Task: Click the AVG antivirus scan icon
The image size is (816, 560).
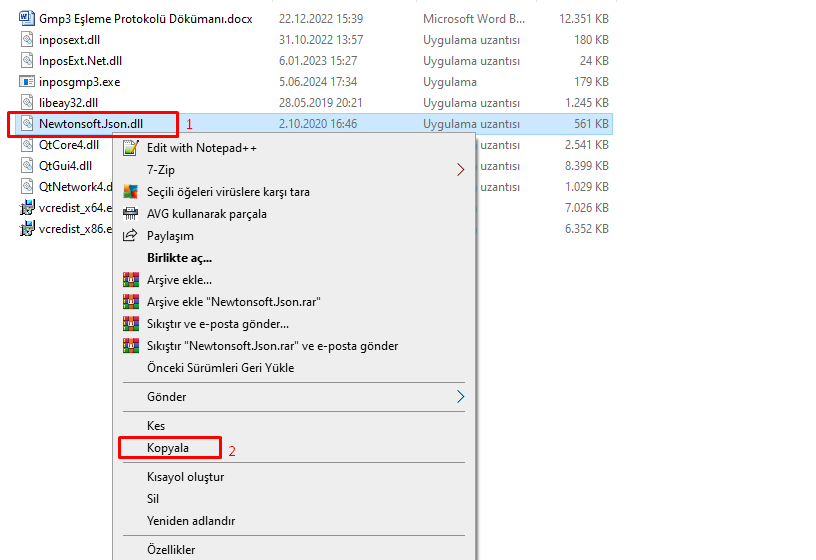Action: [131, 192]
